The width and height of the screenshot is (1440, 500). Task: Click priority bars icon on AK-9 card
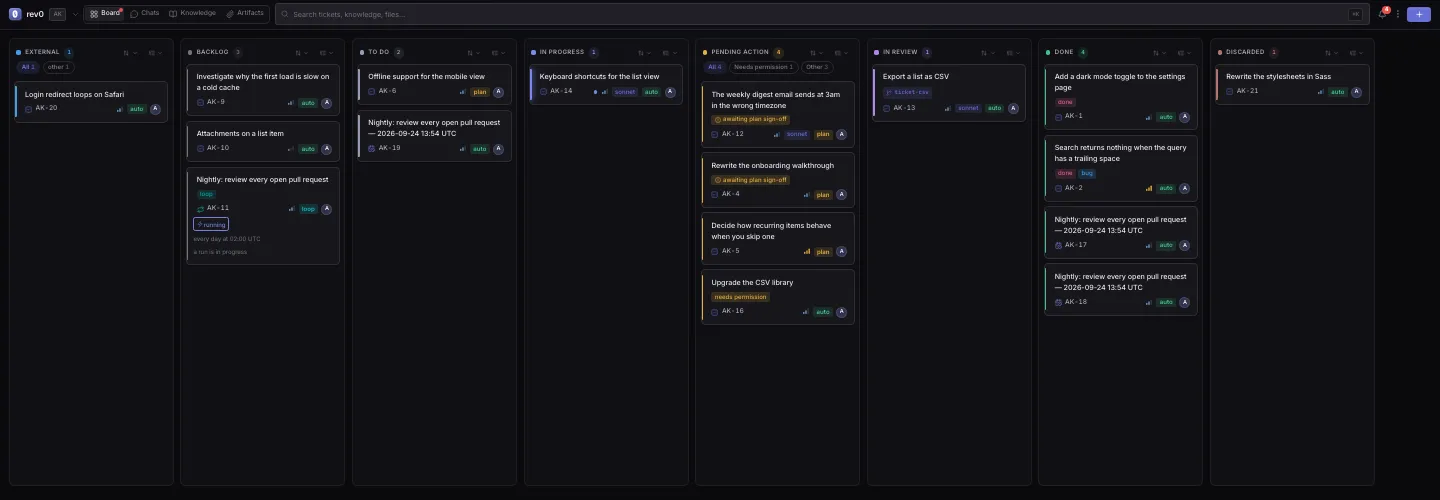[x=291, y=102]
